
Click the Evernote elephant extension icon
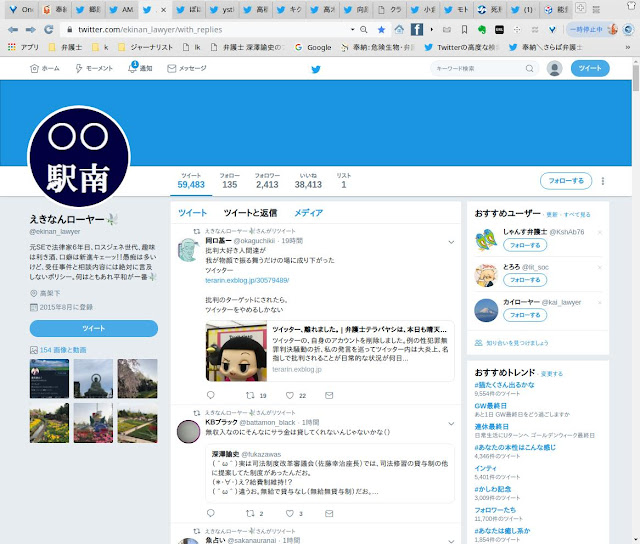coord(482,29)
